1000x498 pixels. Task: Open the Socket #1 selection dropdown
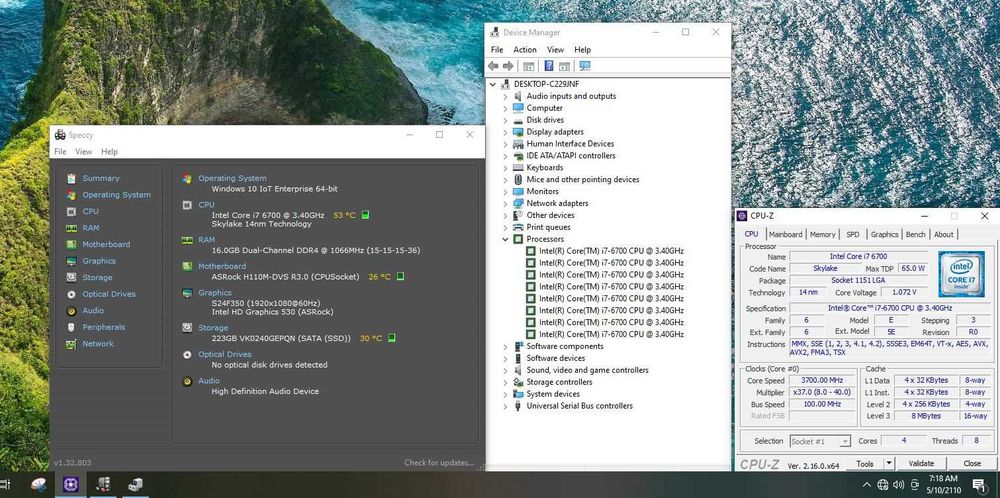tap(820, 441)
